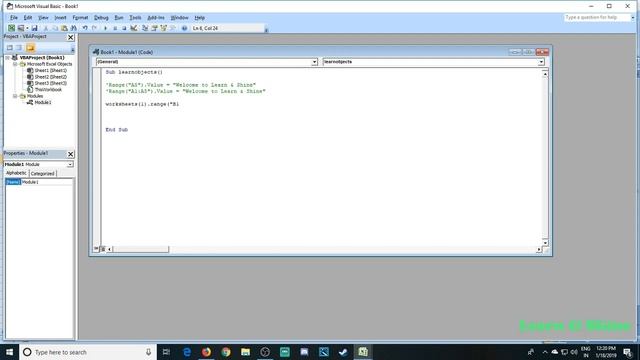
Task: Open the Help menu
Action: (x=200, y=18)
